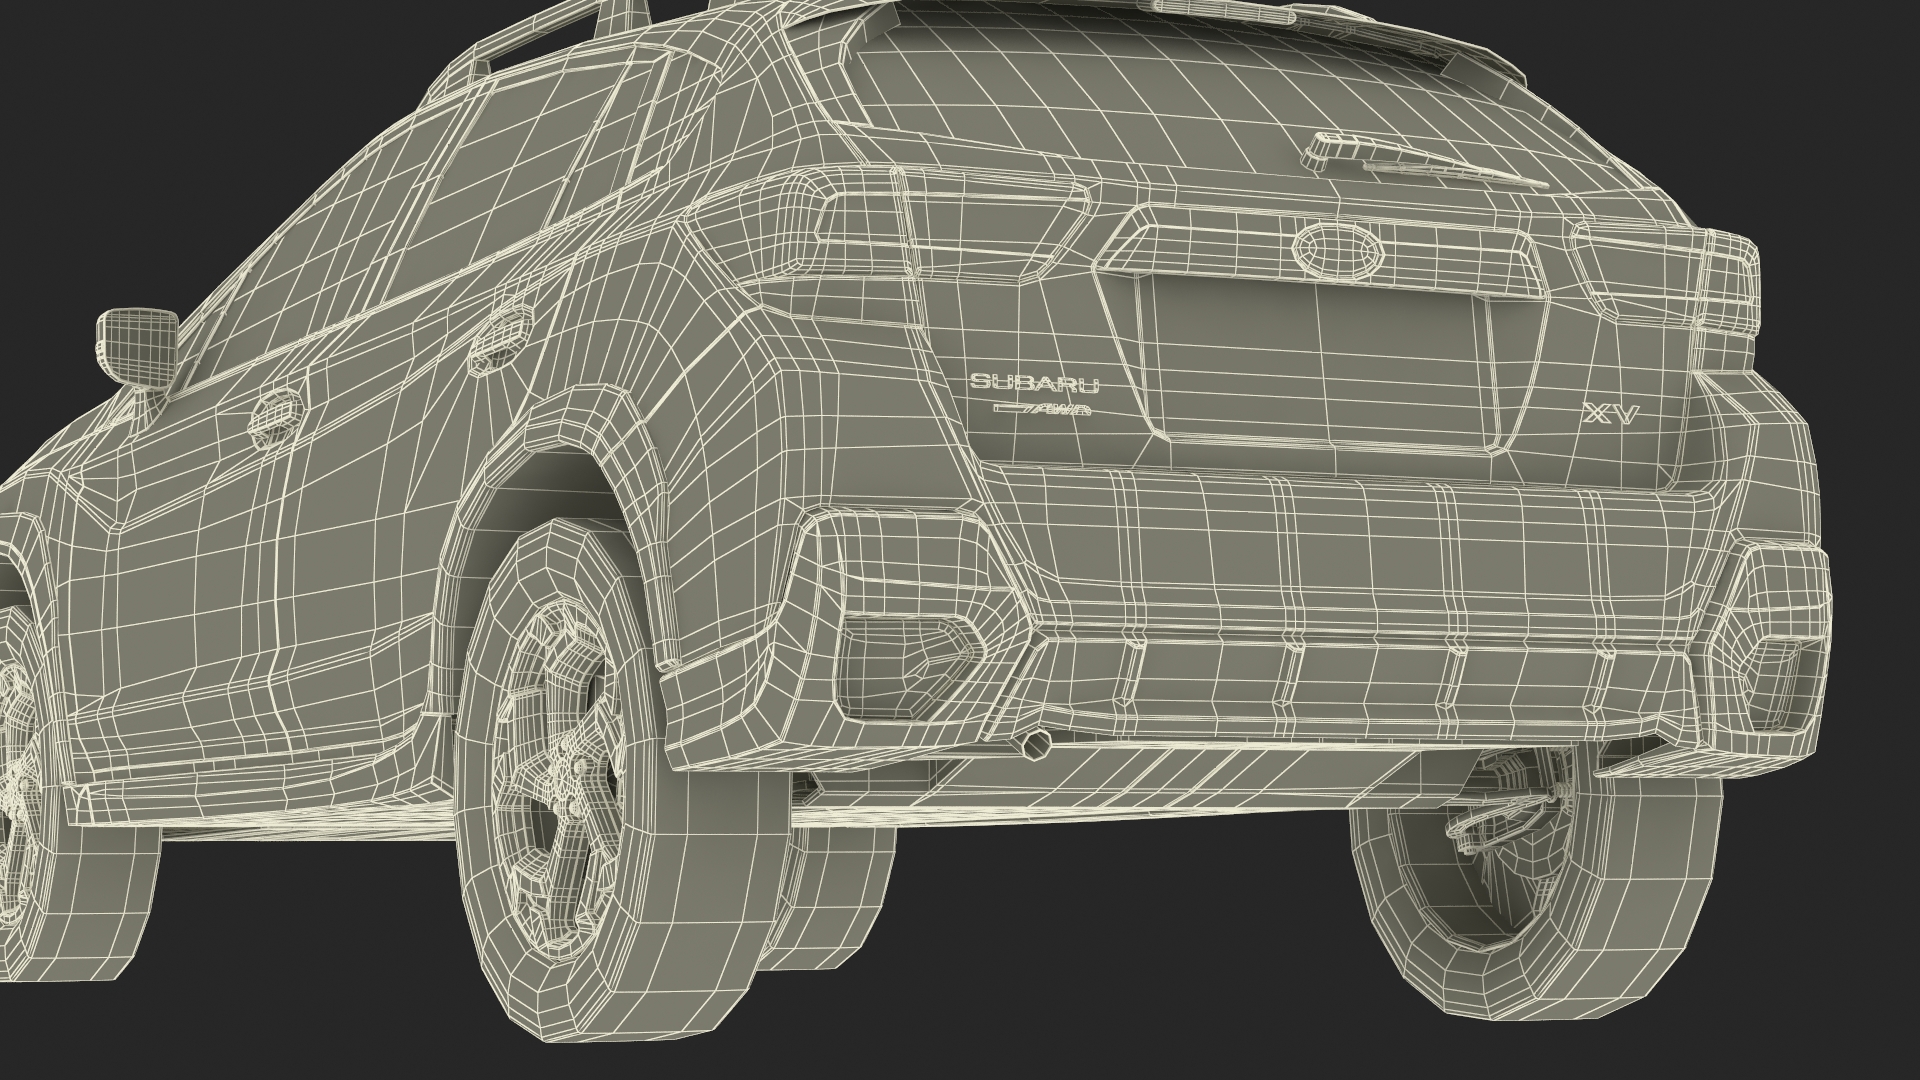Click the XV model badge
1920x1080 pixels.
[x=1609, y=415]
